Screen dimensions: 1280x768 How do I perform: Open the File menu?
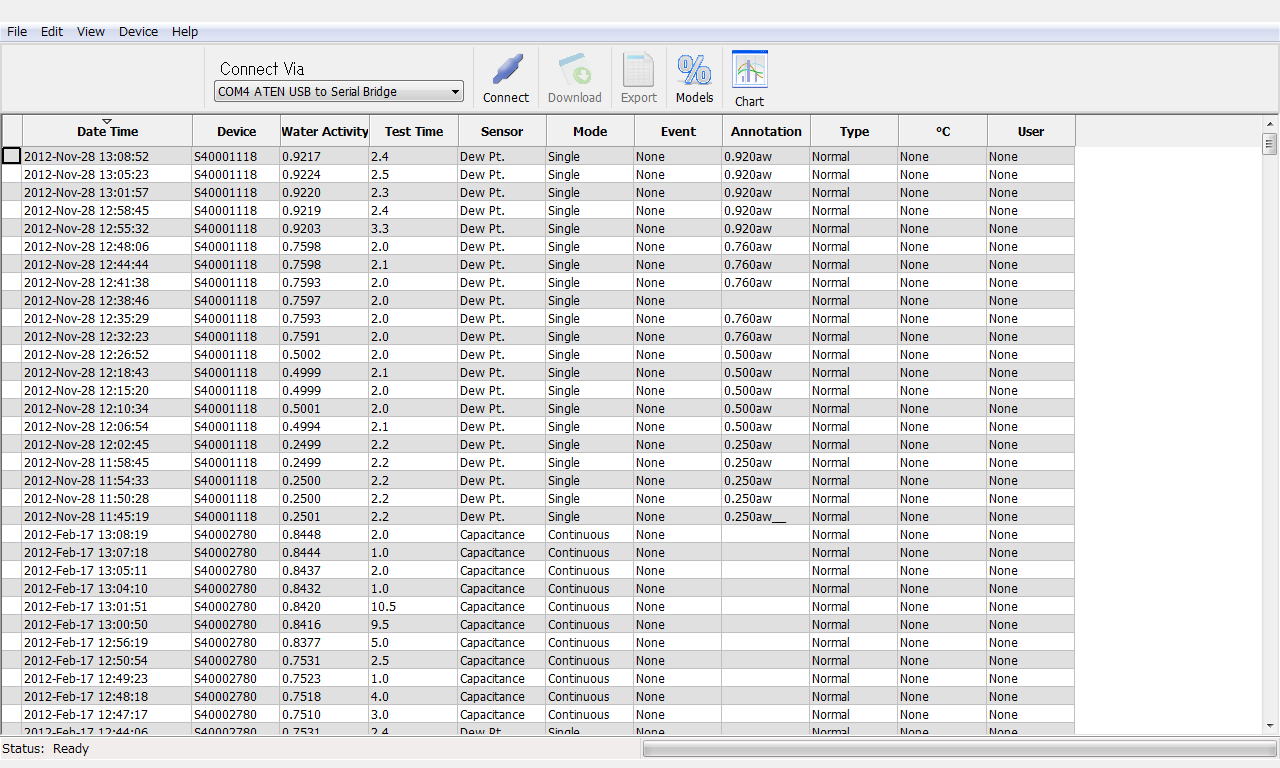coord(17,32)
